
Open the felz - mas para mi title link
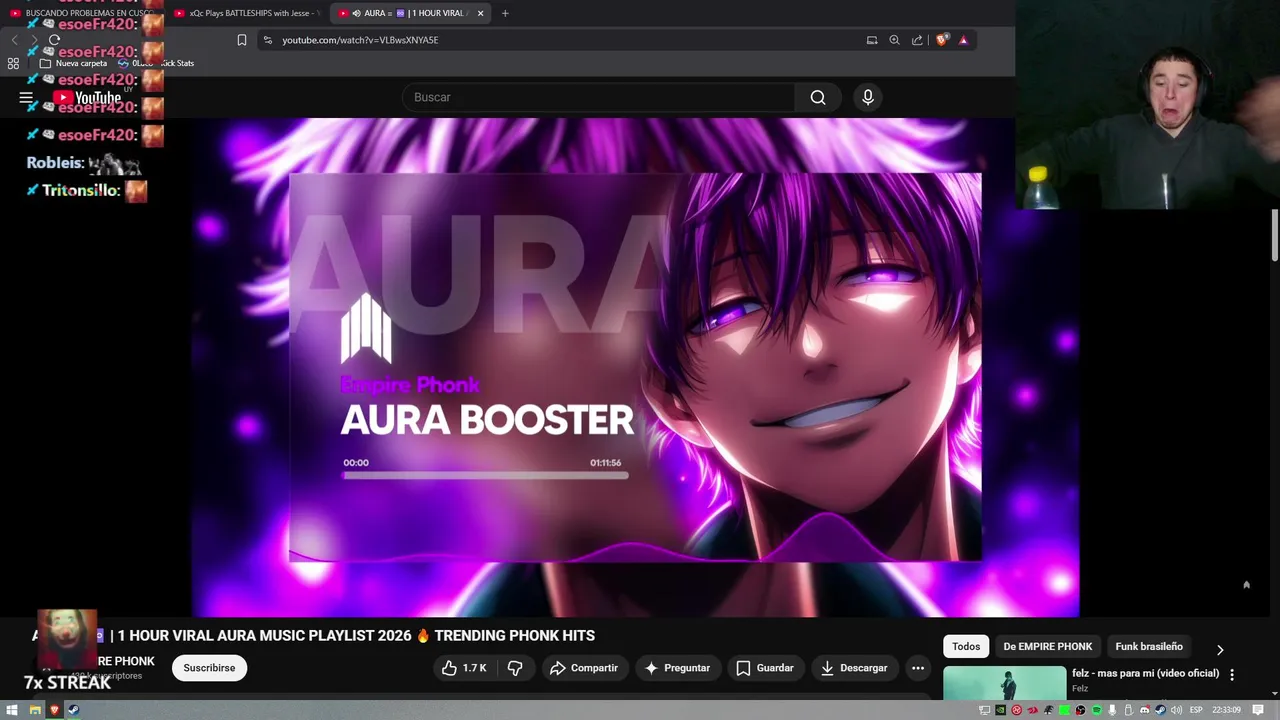coord(1145,673)
